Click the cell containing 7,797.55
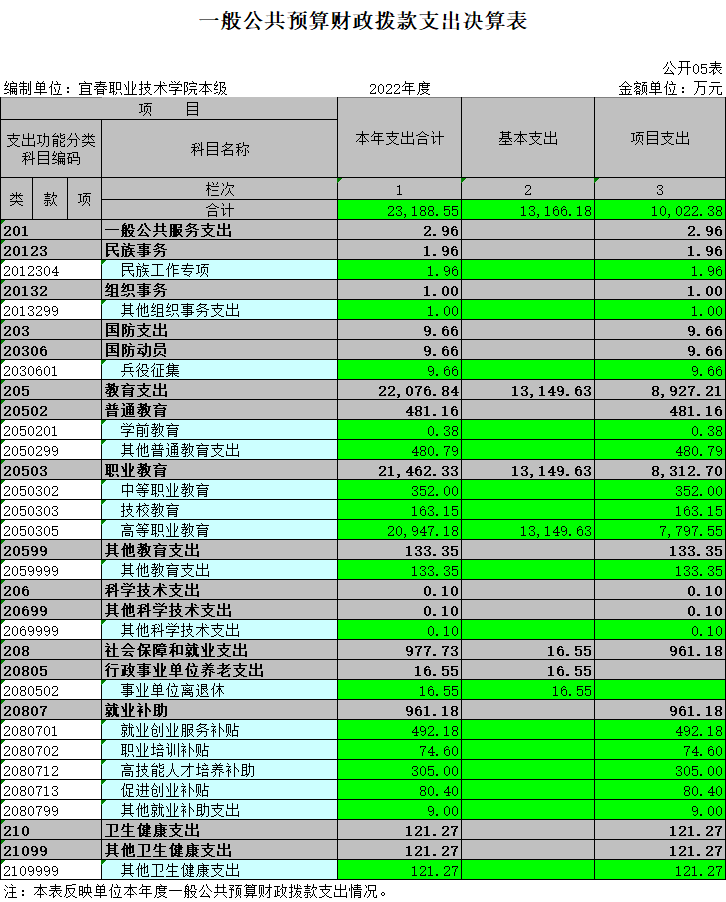 point(660,530)
